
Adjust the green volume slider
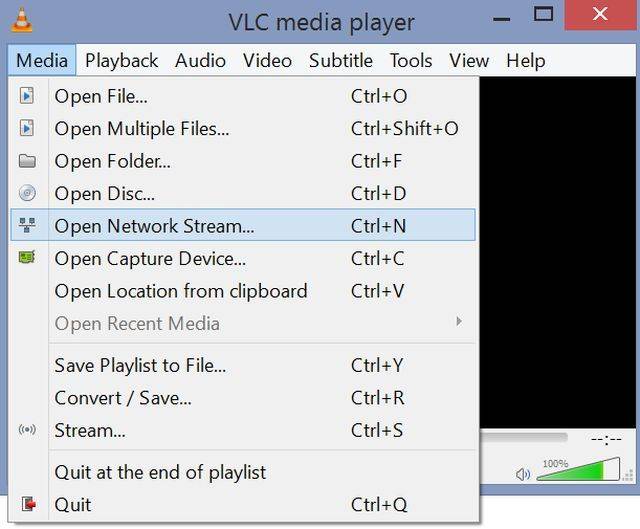(580, 470)
